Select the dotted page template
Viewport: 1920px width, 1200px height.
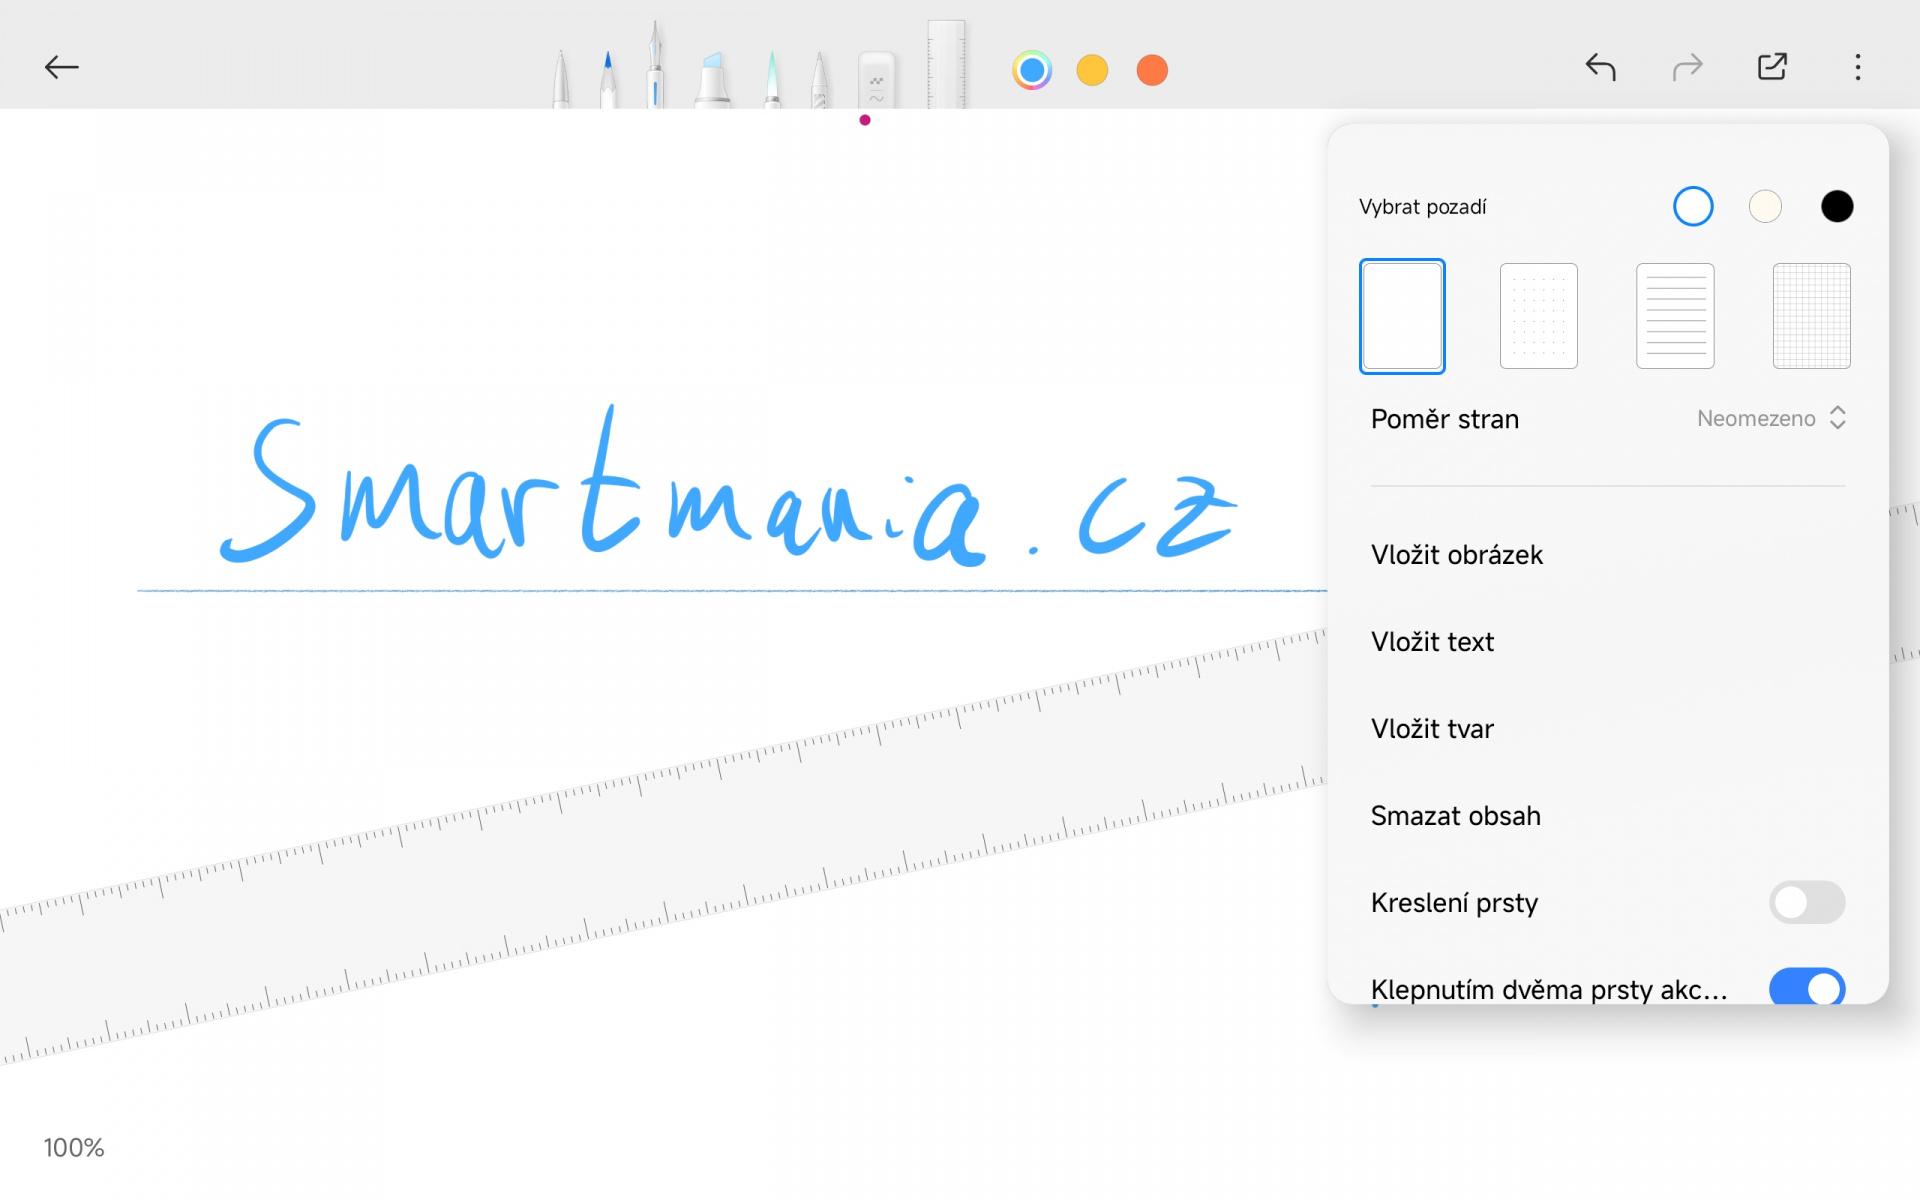(1539, 316)
